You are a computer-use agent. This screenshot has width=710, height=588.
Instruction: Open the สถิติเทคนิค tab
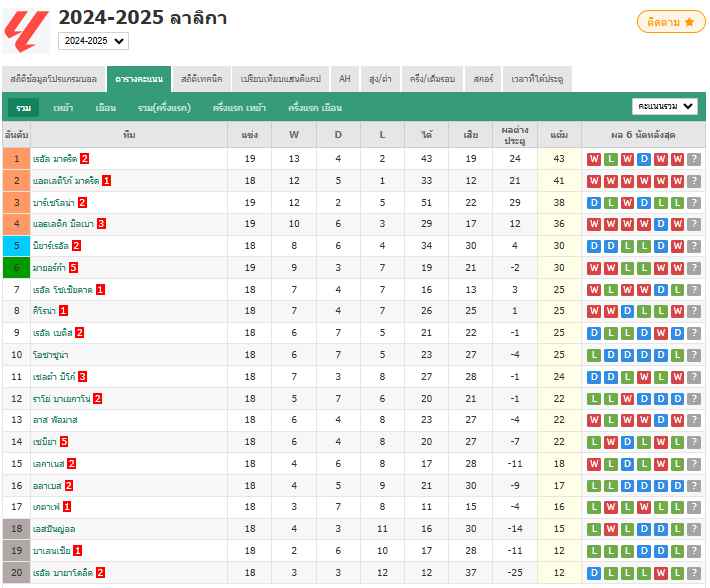coord(201,79)
